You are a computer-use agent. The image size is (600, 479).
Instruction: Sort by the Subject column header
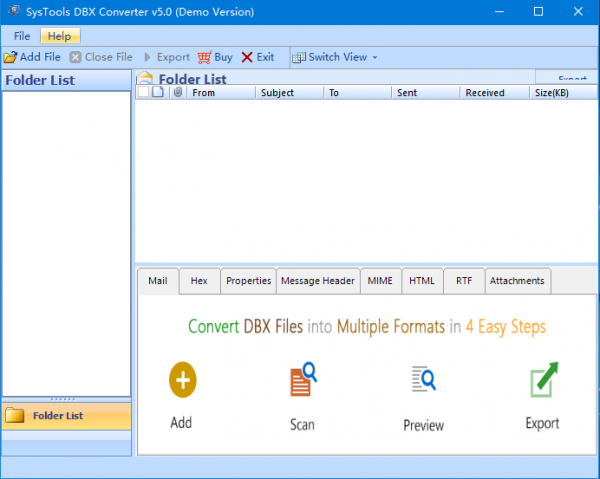pos(289,93)
